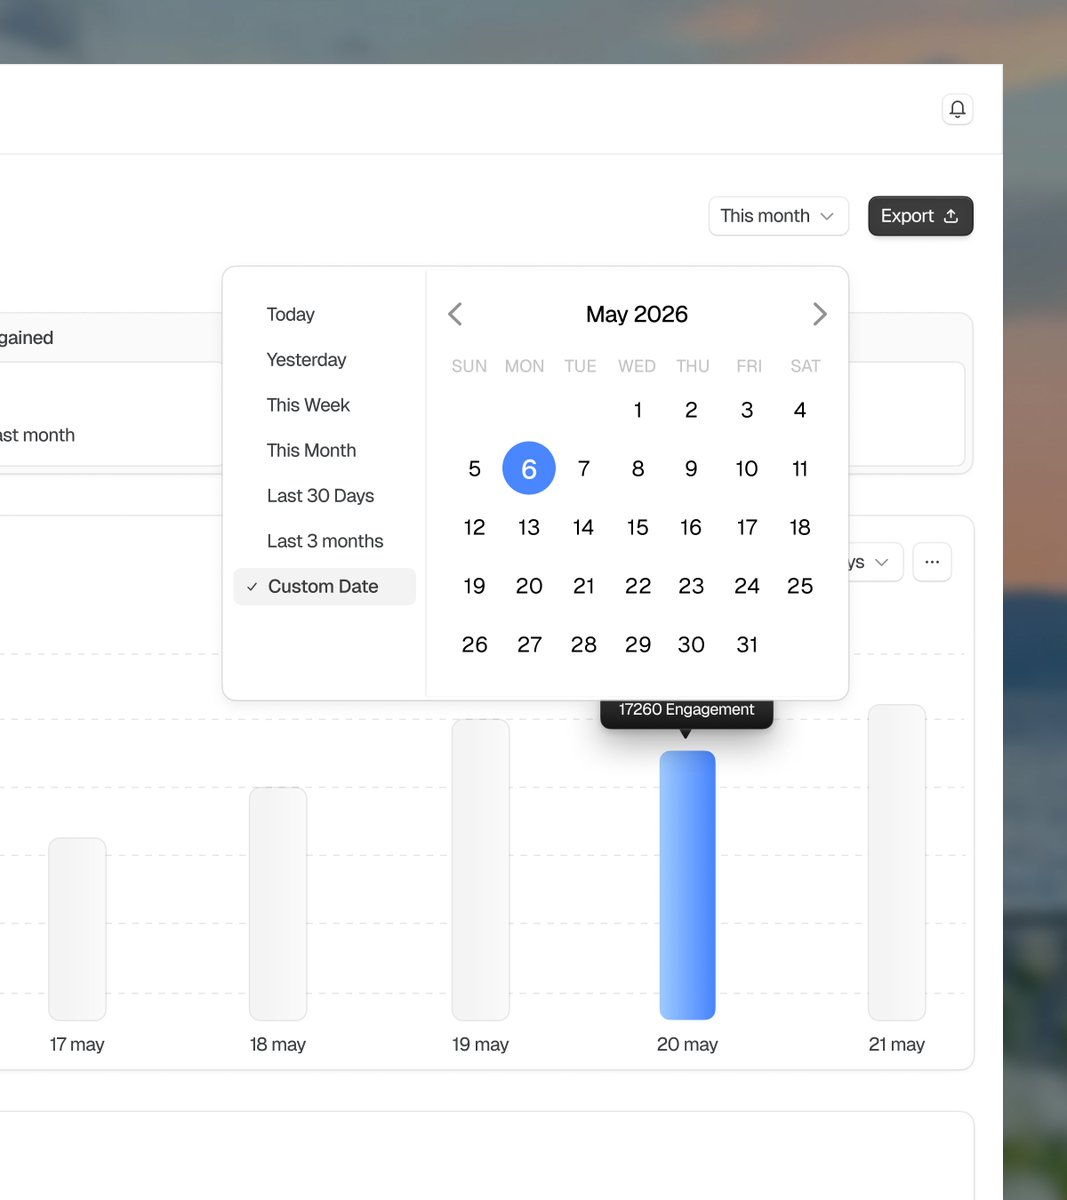Select date 25 in the calendar

click(800, 586)
